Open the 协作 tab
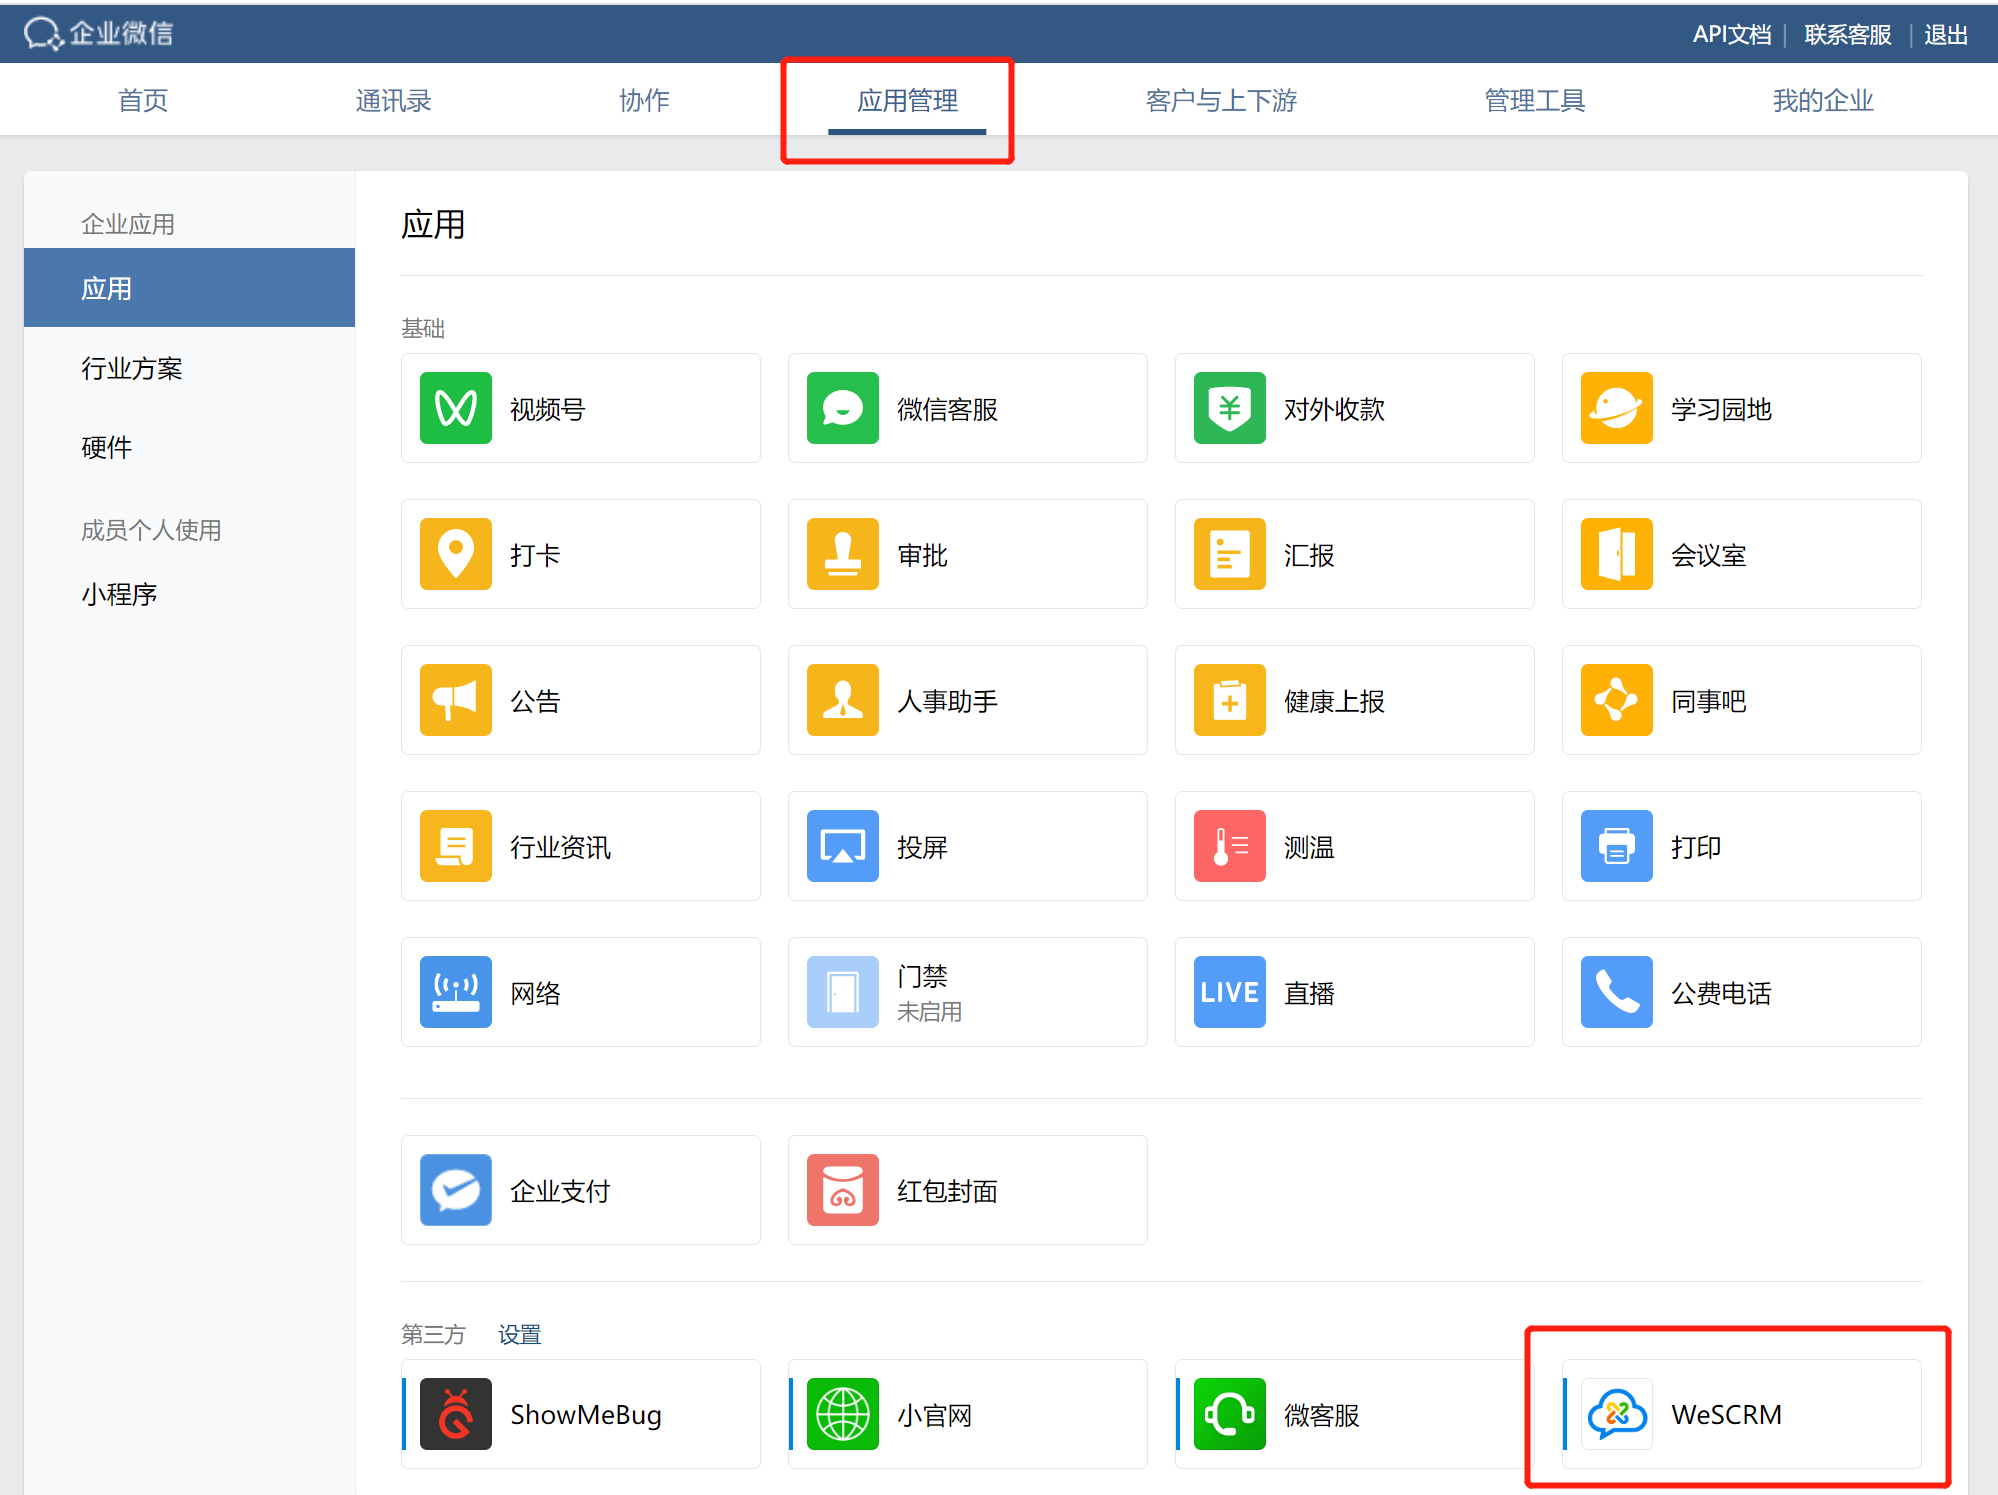Screen dimensions: 1998x1495 tap(644, 100)
